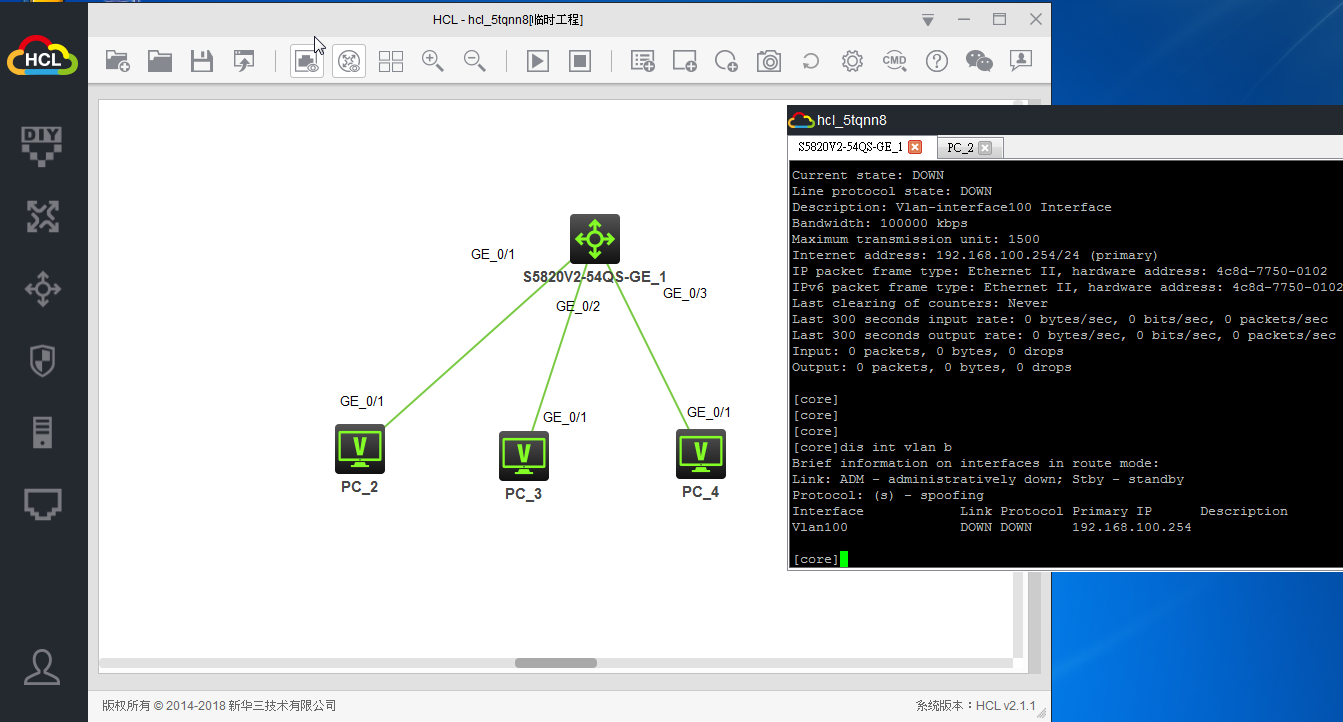1343x722 pixels.
Task: Save project with the floppy disk icon
Action: tap(202, 61)
